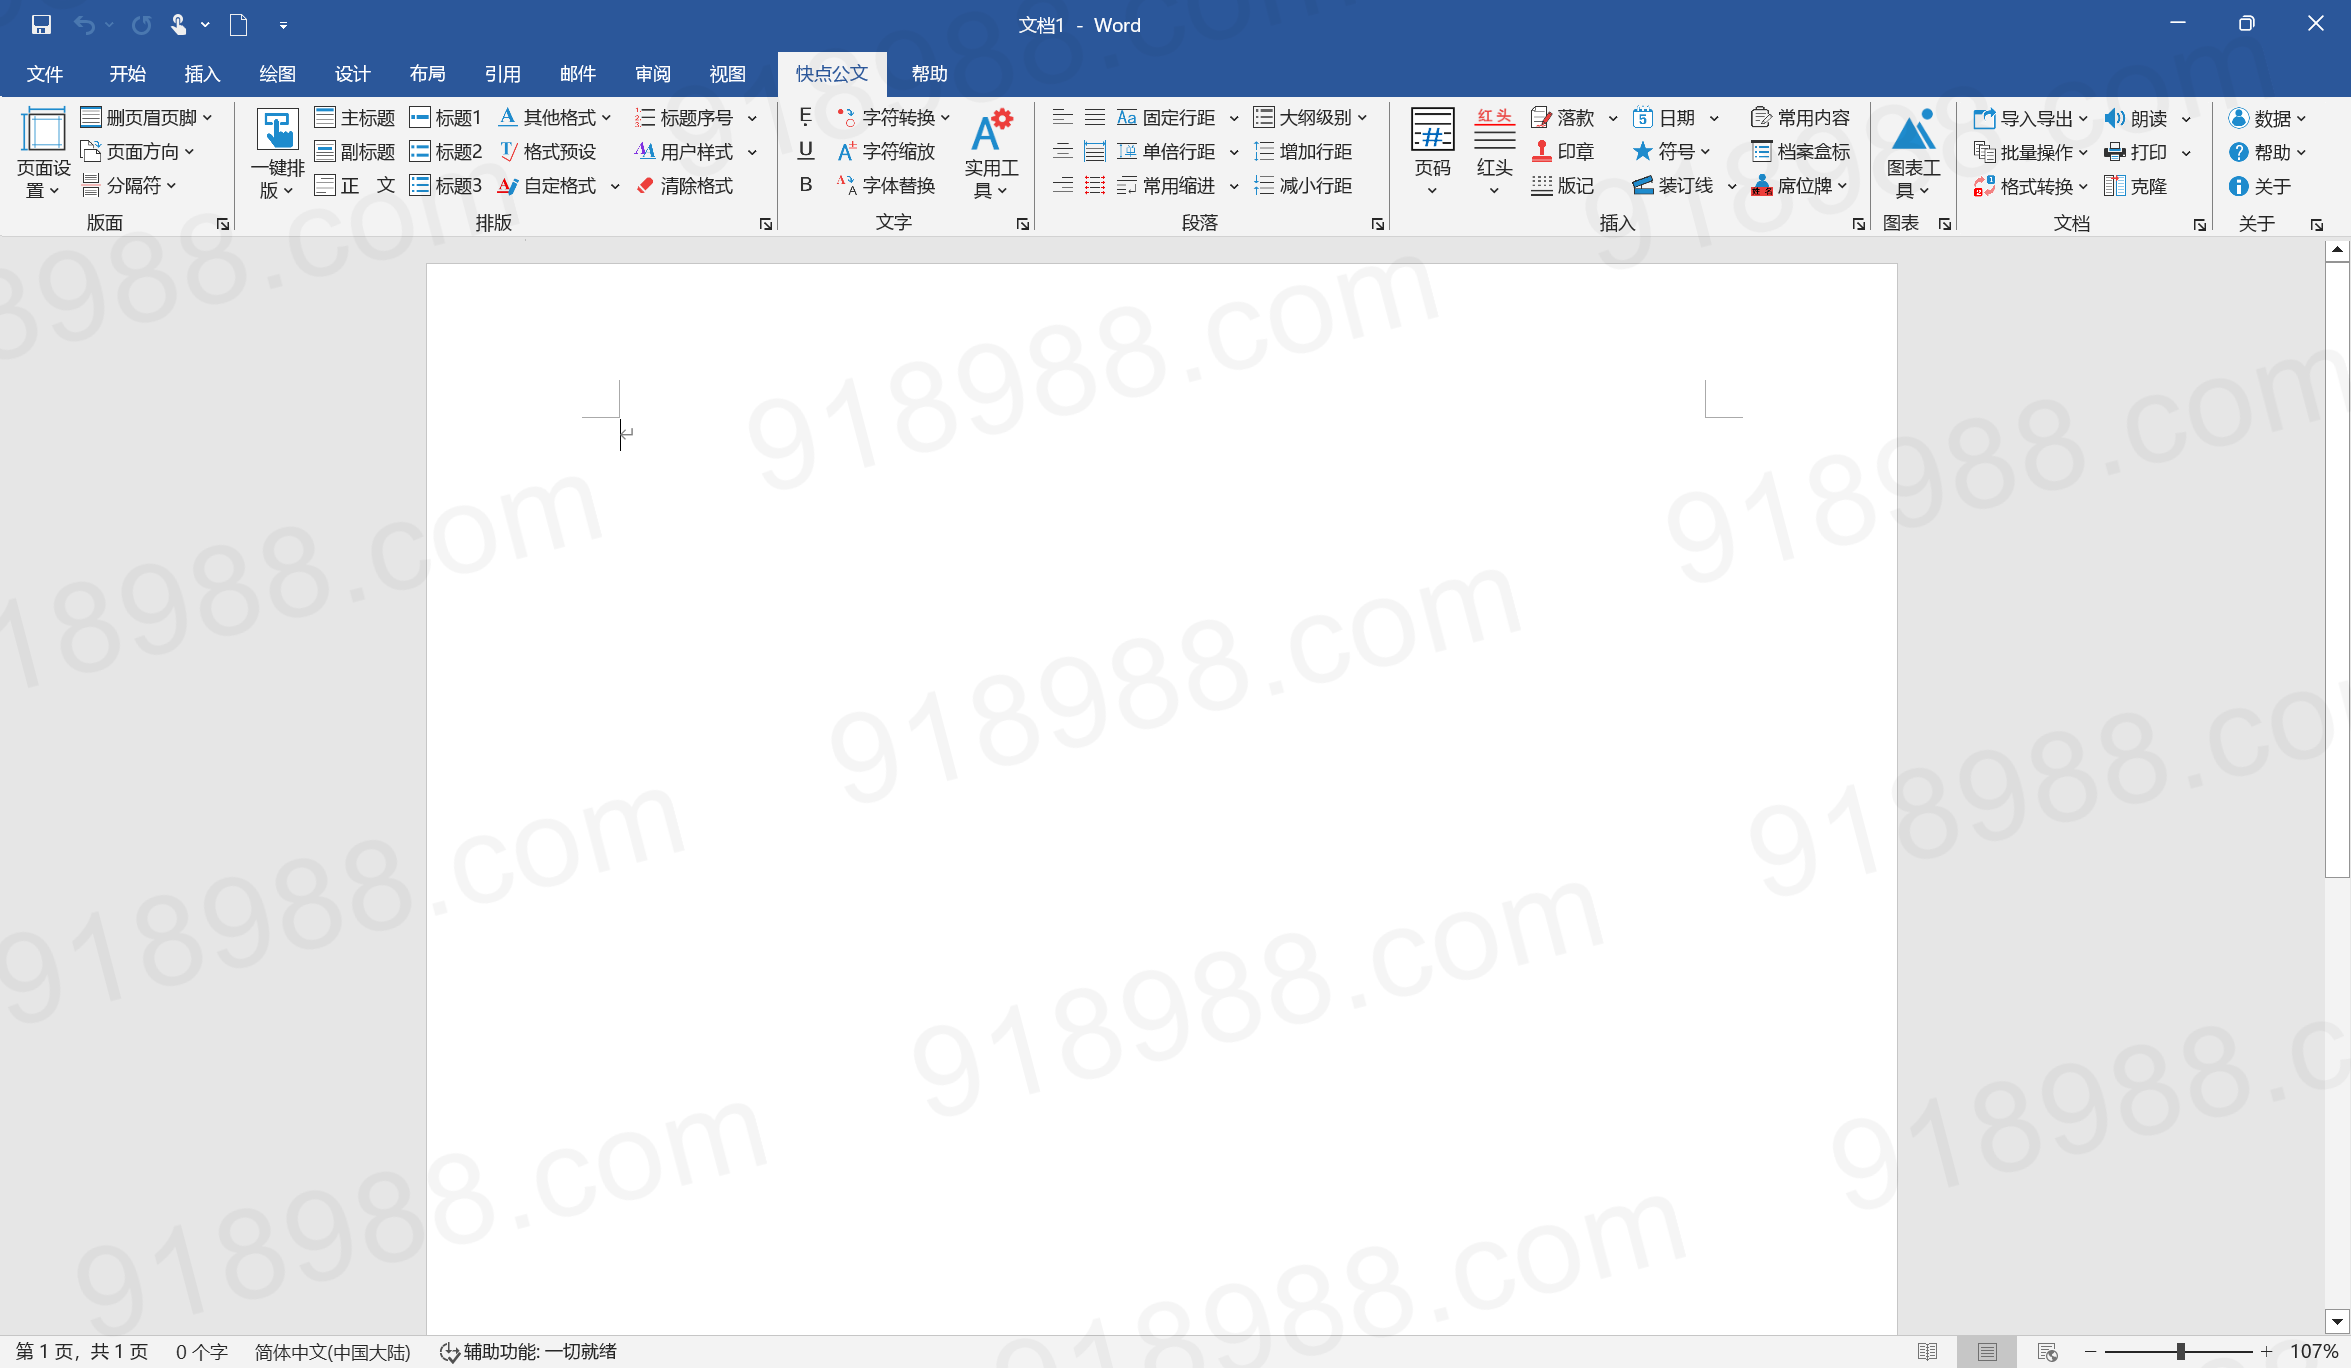Viewport: 2351px width, 1368px height.
Task: Open the 字符转换 character conversion dropdown
Action: [894, 118]
